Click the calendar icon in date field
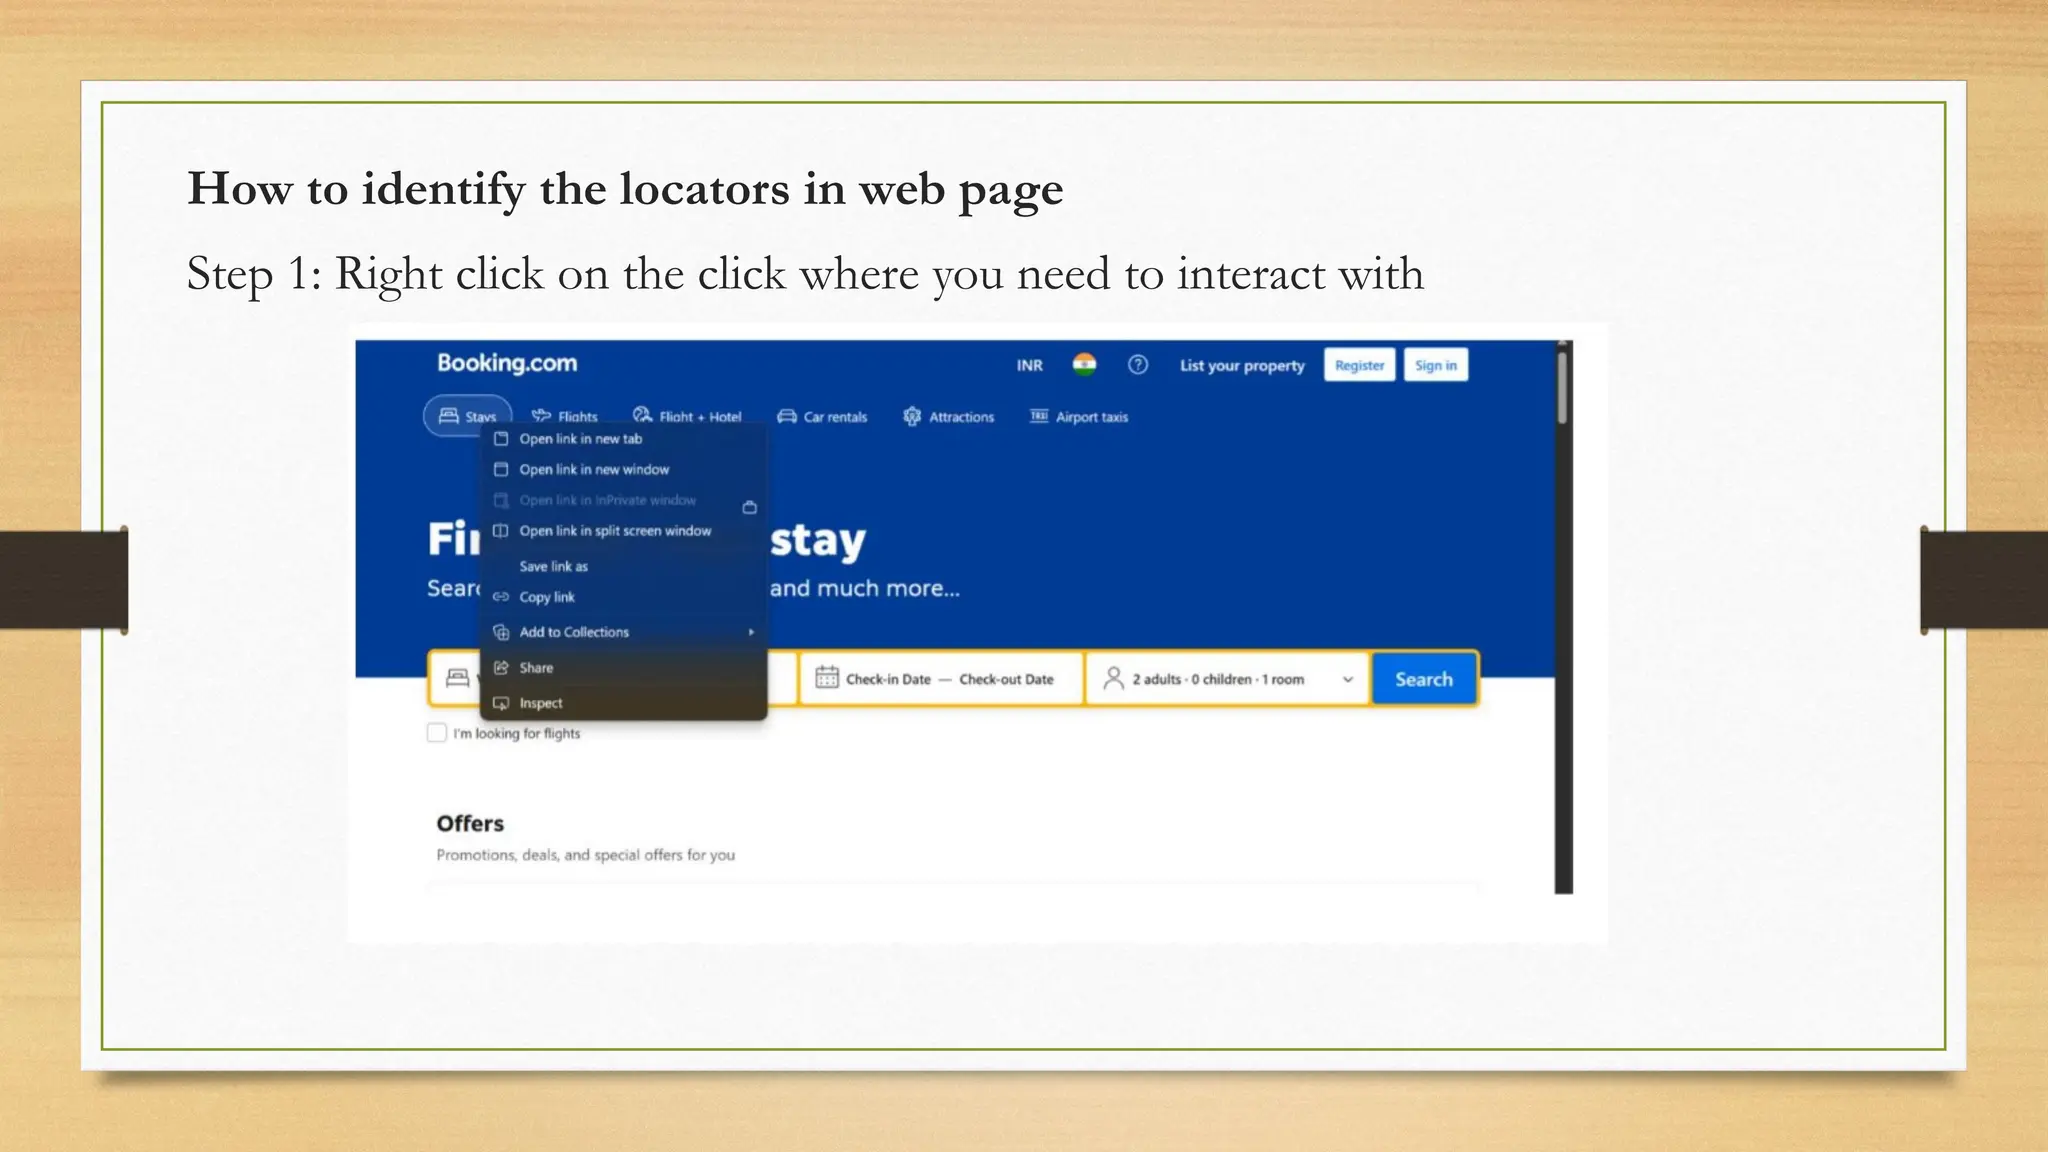 coord(826,678)
